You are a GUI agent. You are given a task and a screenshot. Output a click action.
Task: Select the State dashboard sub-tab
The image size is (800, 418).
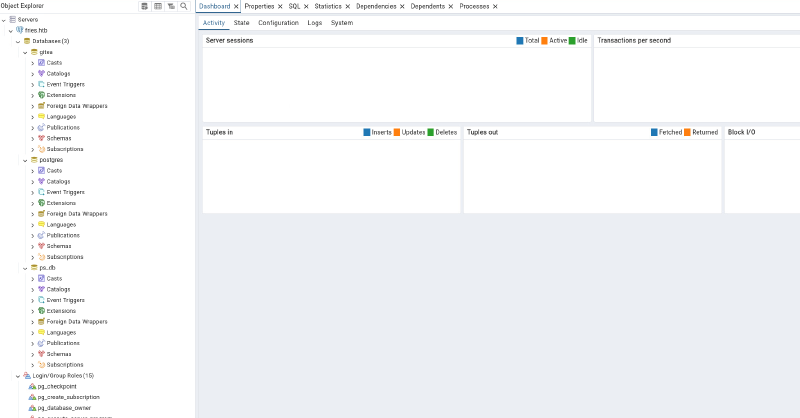tap(241, 23)
